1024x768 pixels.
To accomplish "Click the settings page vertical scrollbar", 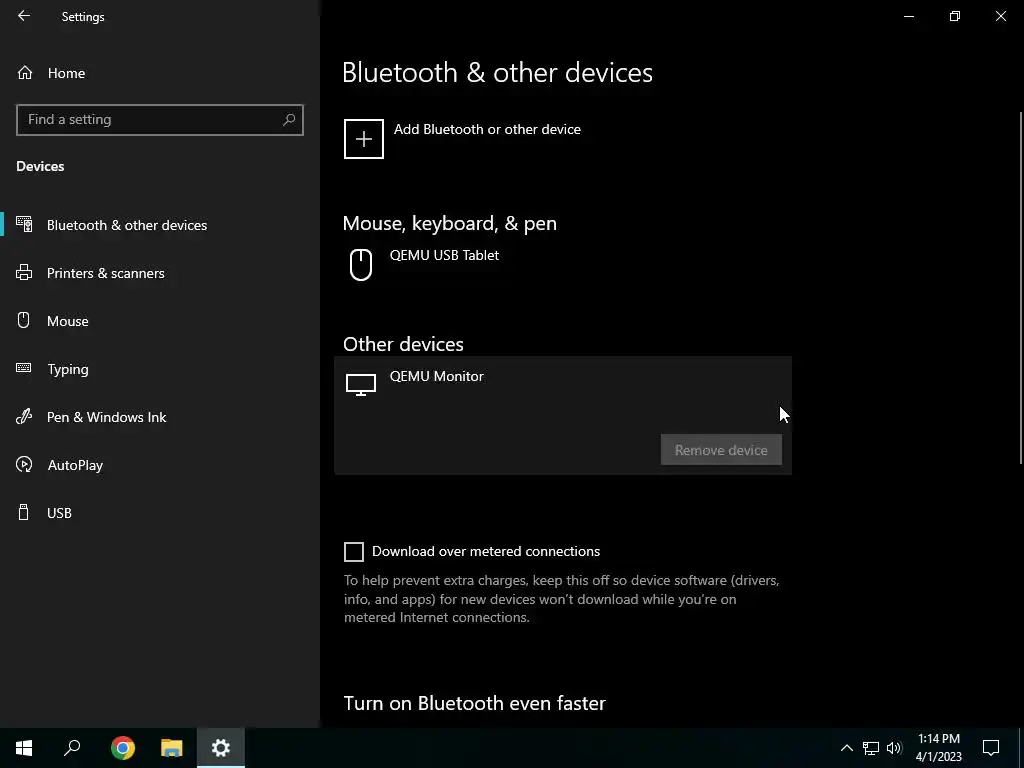I will pos(1021,287).
